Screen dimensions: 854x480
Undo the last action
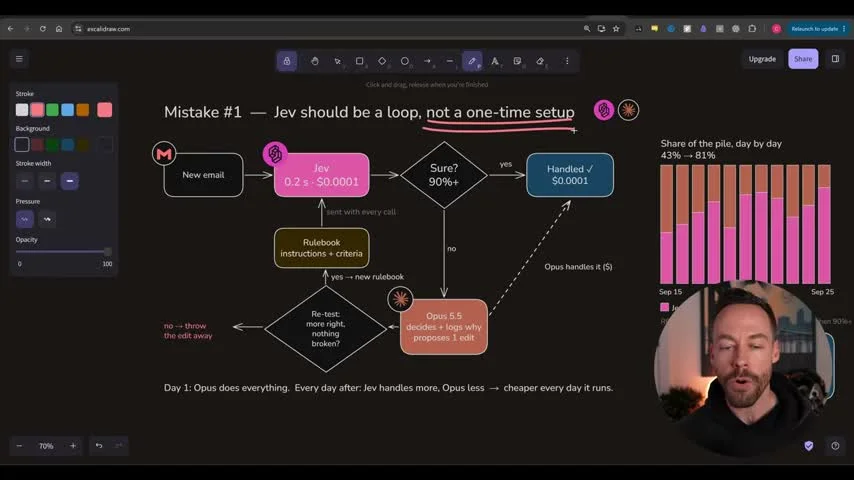tap(99, 446)
